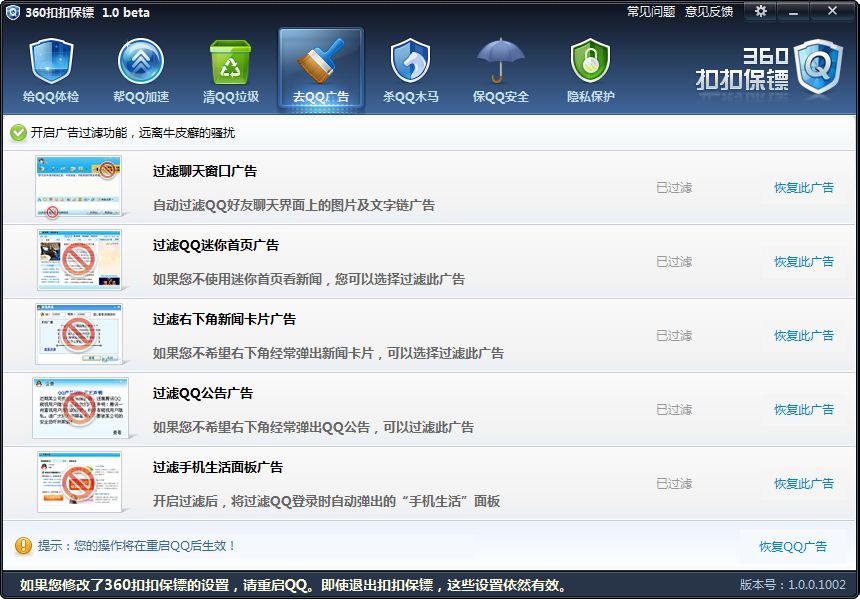Click the 提示：您的操作将在重启QQ后生效 tip text

tap(137, 546)
